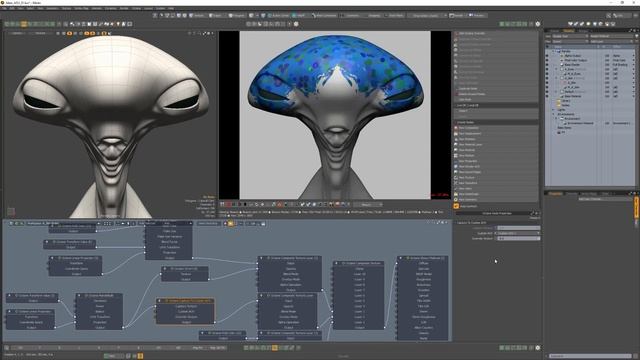Open the Filter dropdown in the Shader Tree panel

[x=570, y=41]
